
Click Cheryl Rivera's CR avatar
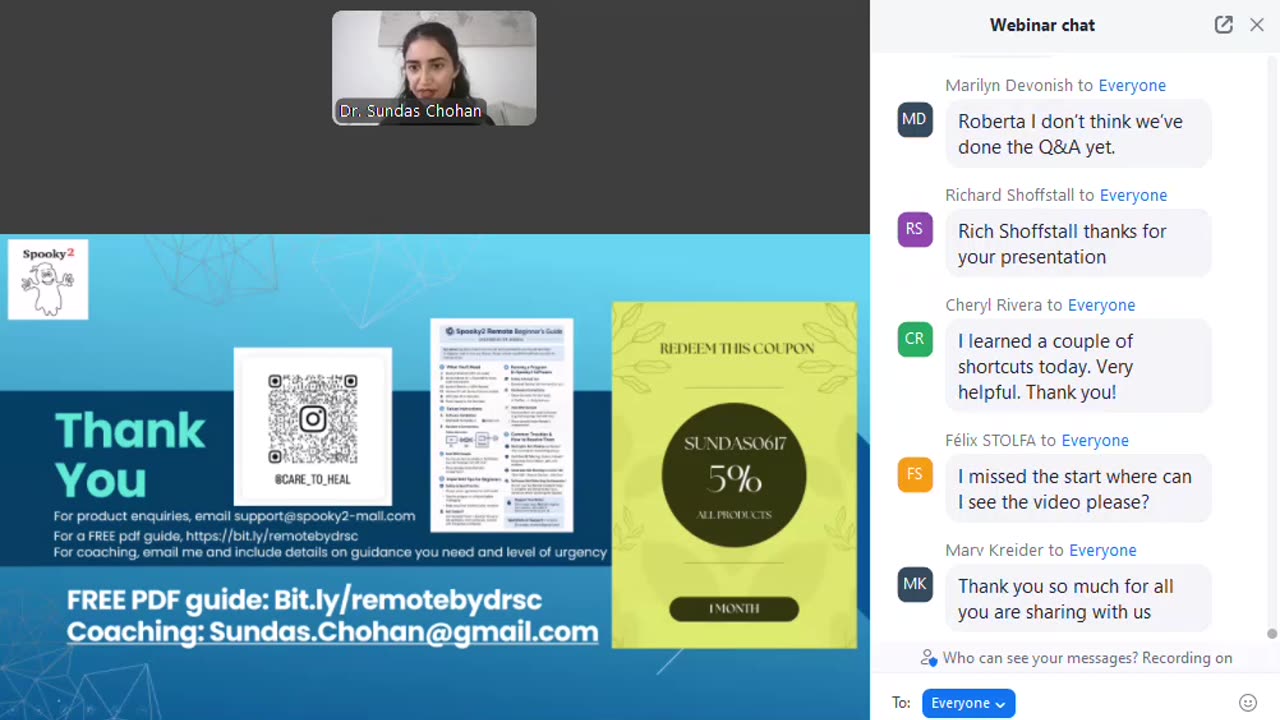click(x=915, y=339)
